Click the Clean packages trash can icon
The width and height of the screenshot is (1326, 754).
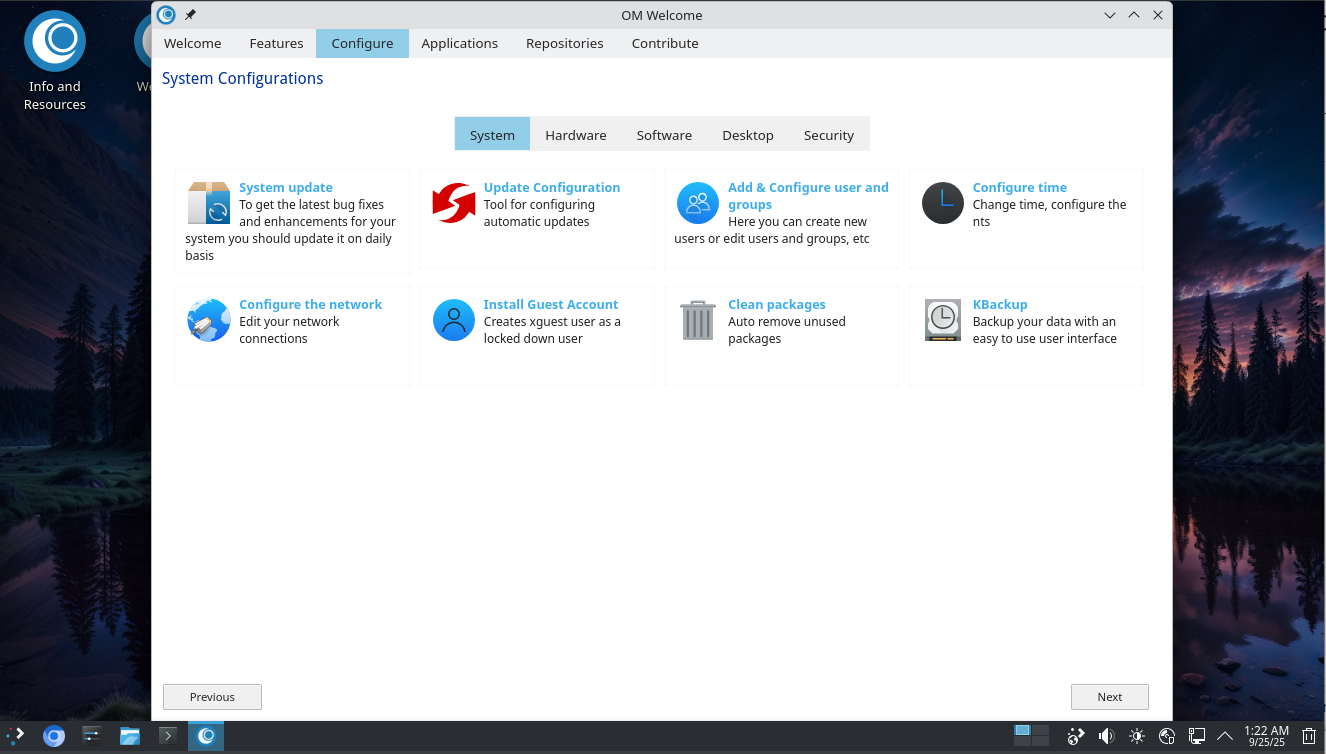point(697,321)
